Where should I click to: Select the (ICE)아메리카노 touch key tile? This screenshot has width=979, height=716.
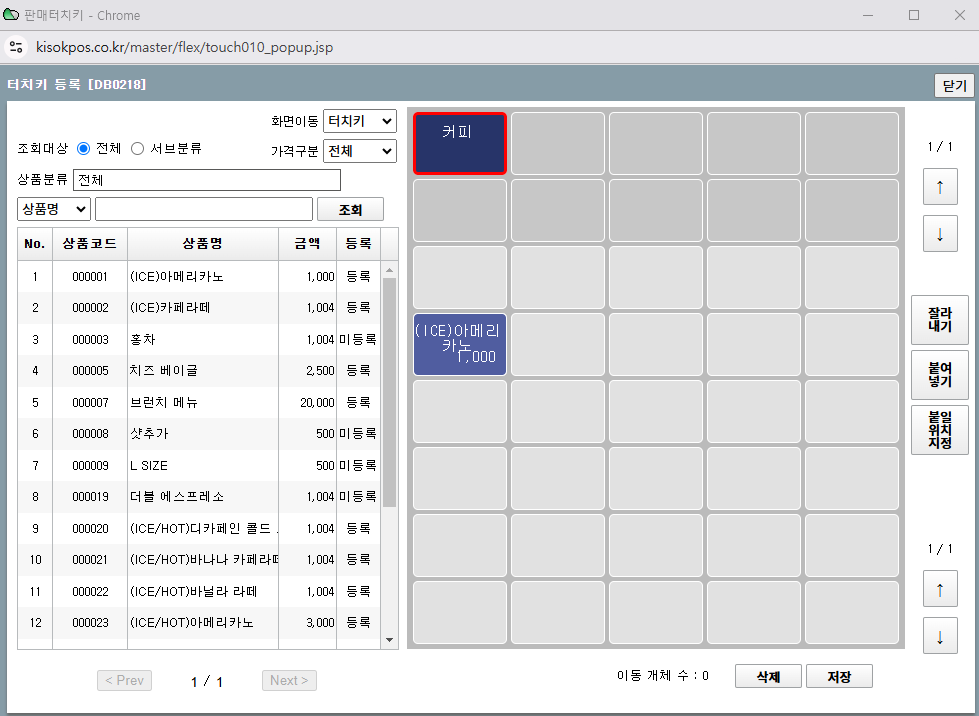(x=459, y=344)
